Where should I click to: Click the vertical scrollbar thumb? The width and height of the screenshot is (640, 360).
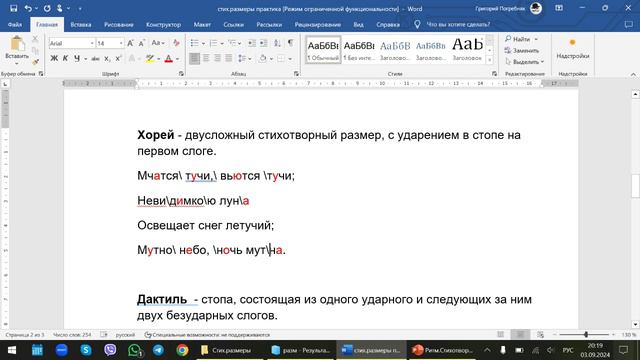[x=635, y=185]
